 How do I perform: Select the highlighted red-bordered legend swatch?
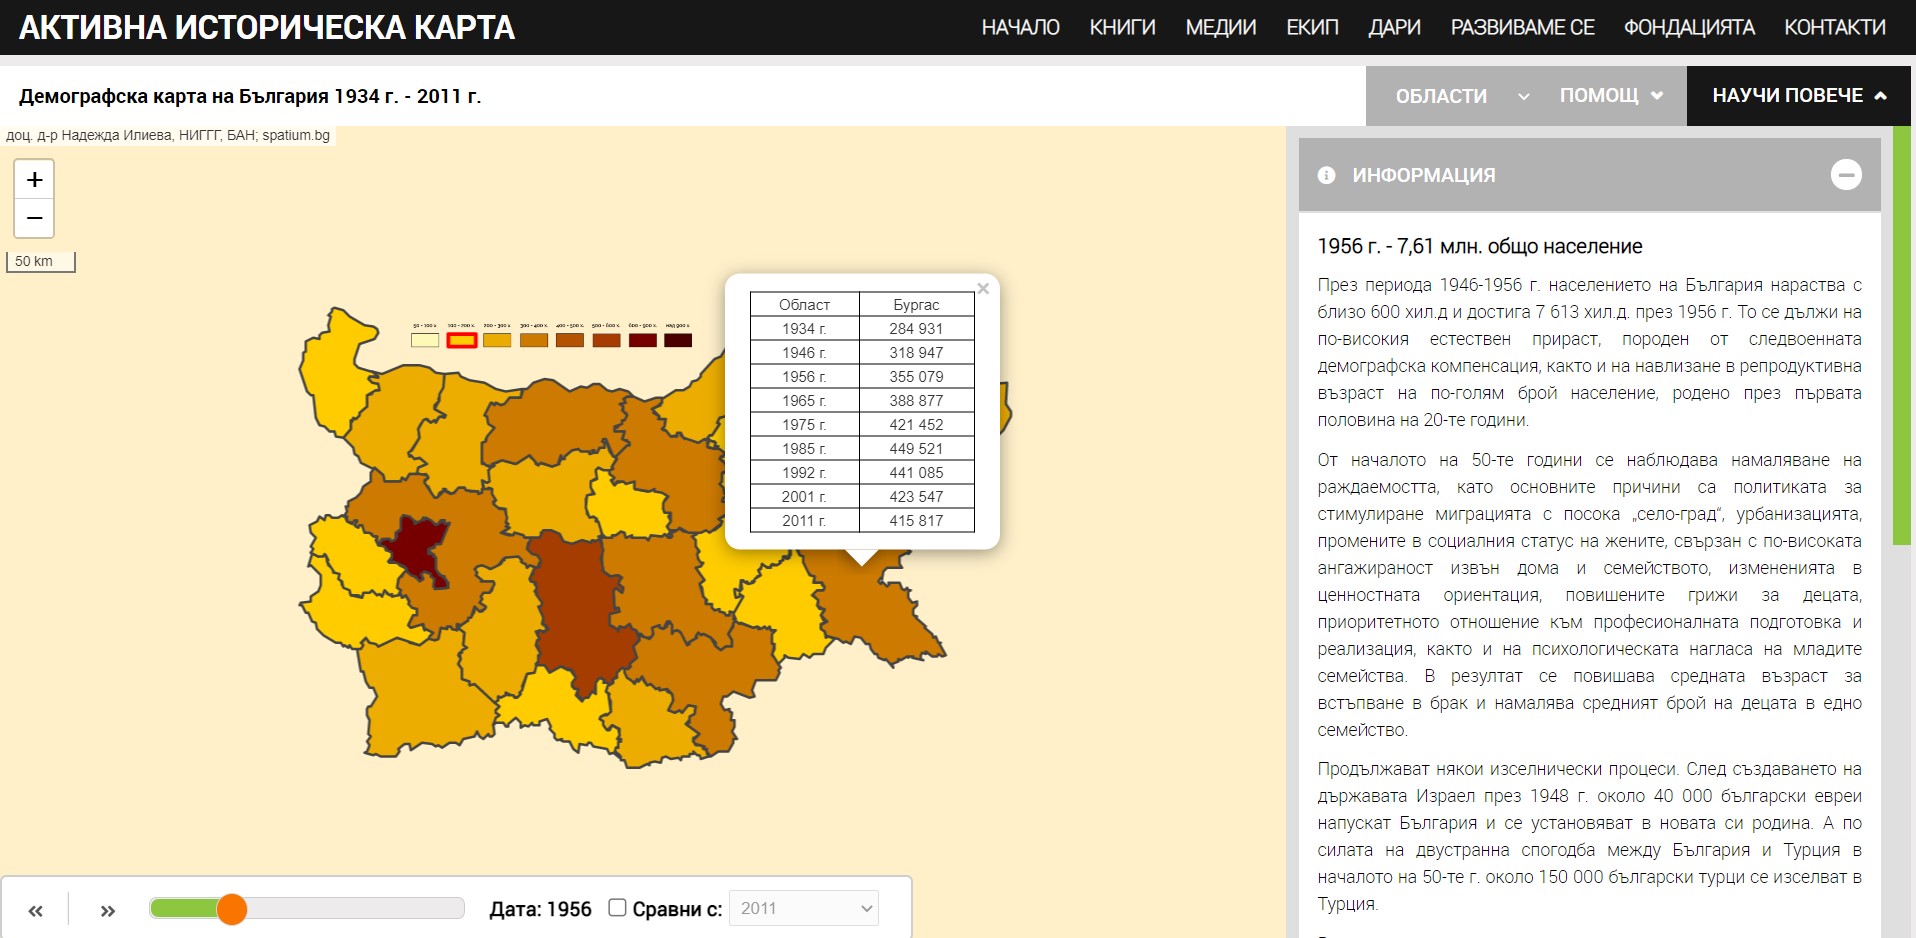tap(461, 340)
